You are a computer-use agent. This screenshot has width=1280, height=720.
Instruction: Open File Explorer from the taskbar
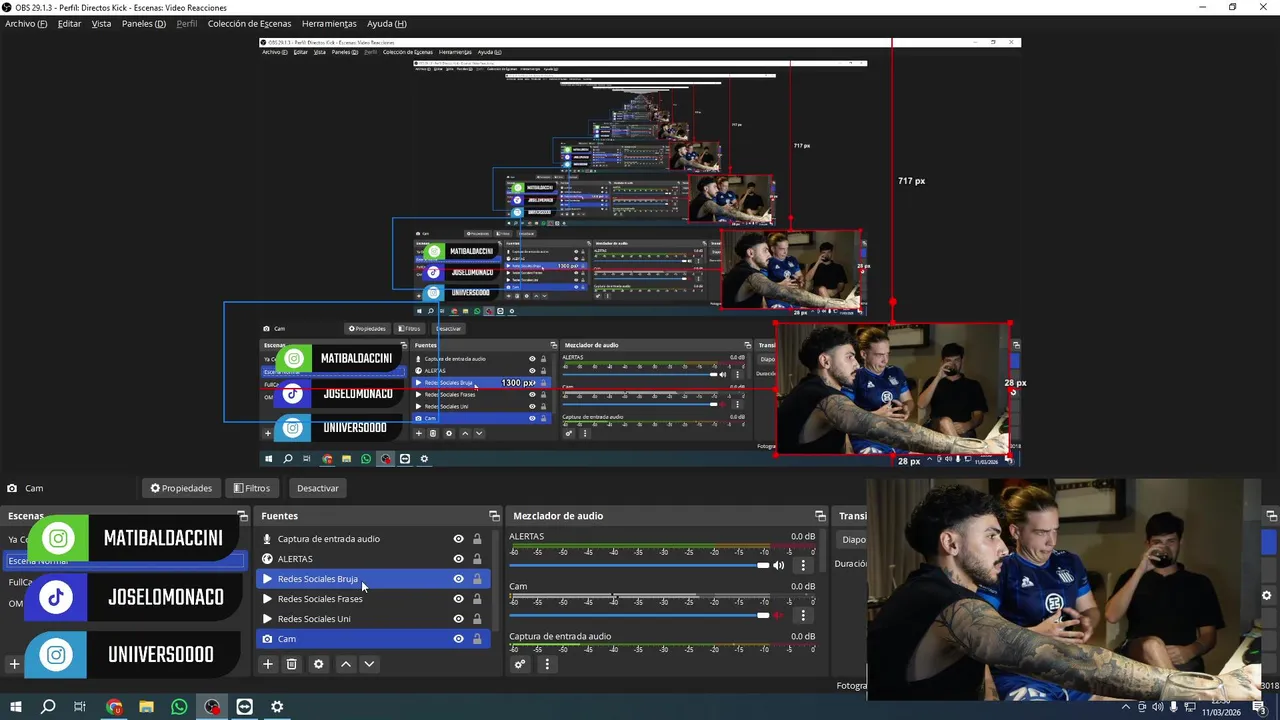point(146,707)
